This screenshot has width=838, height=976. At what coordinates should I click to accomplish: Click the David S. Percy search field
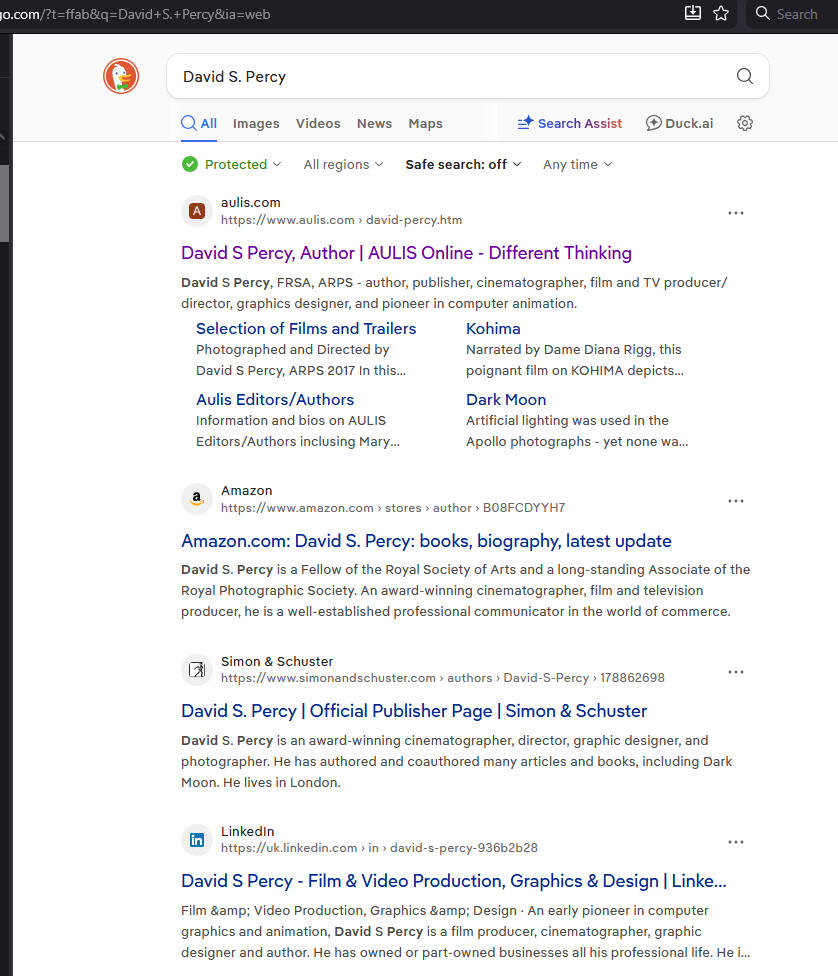pos(450,77)
